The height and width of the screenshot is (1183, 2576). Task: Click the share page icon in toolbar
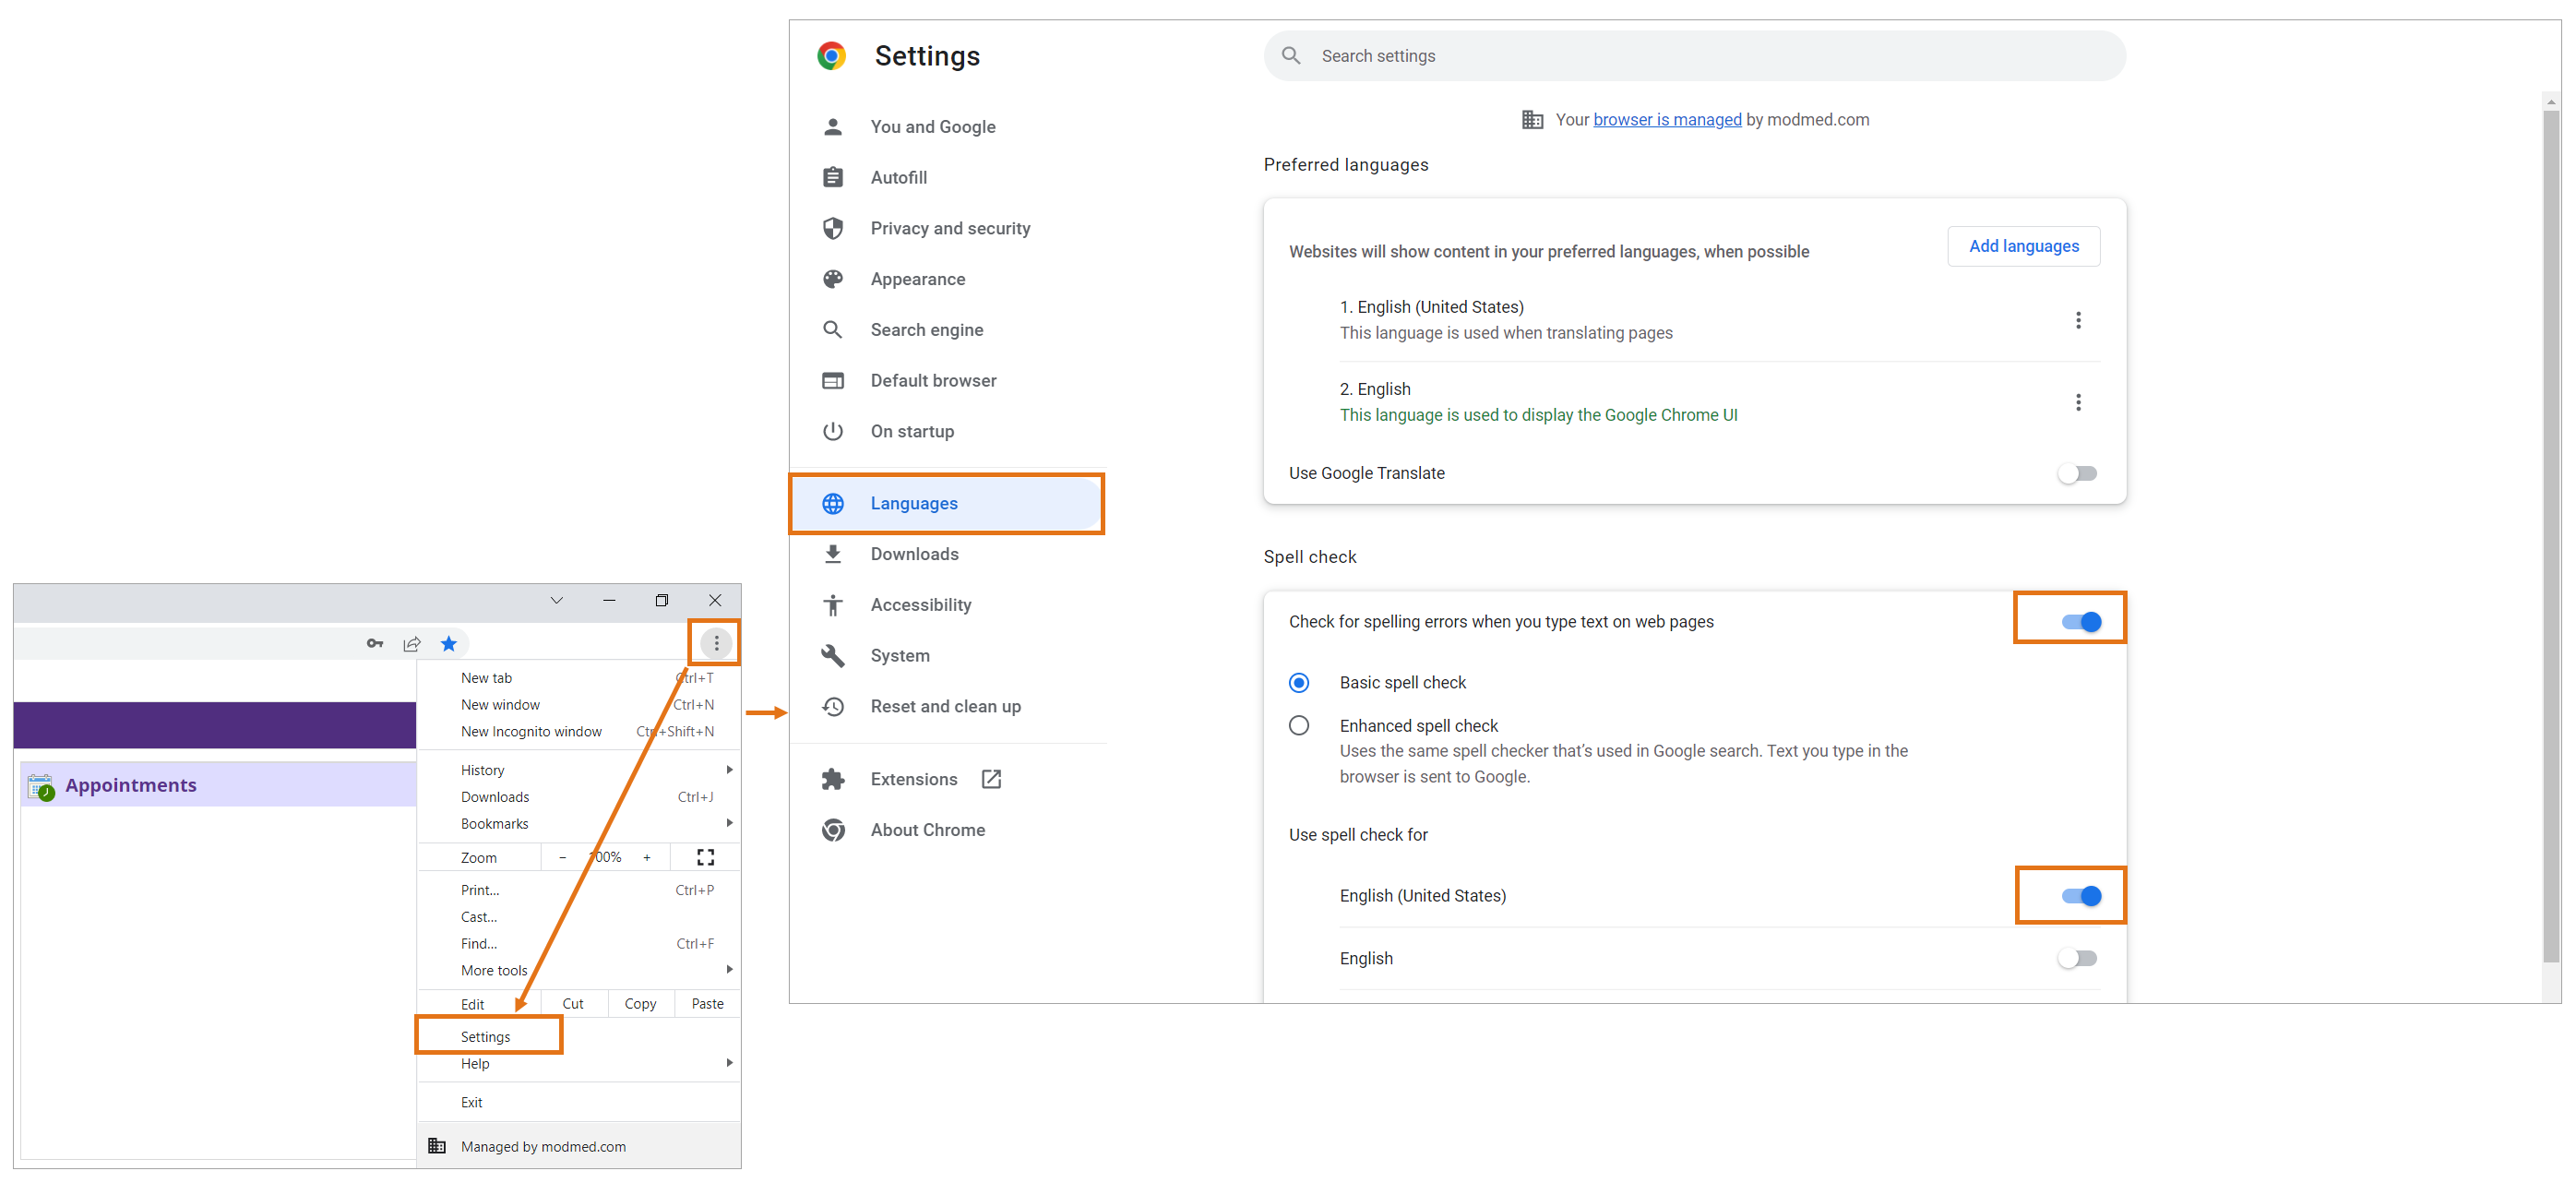tap(412, 643)
